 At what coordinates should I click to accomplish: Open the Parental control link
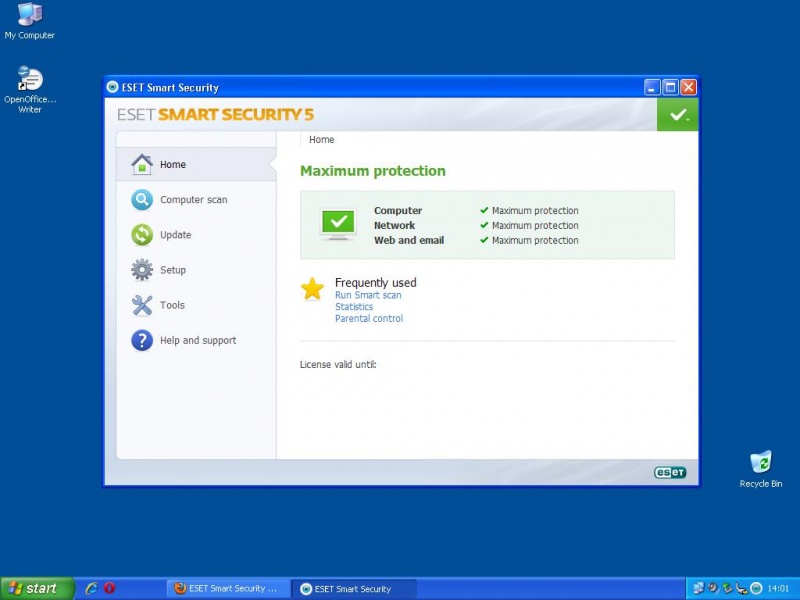(369, 318)
